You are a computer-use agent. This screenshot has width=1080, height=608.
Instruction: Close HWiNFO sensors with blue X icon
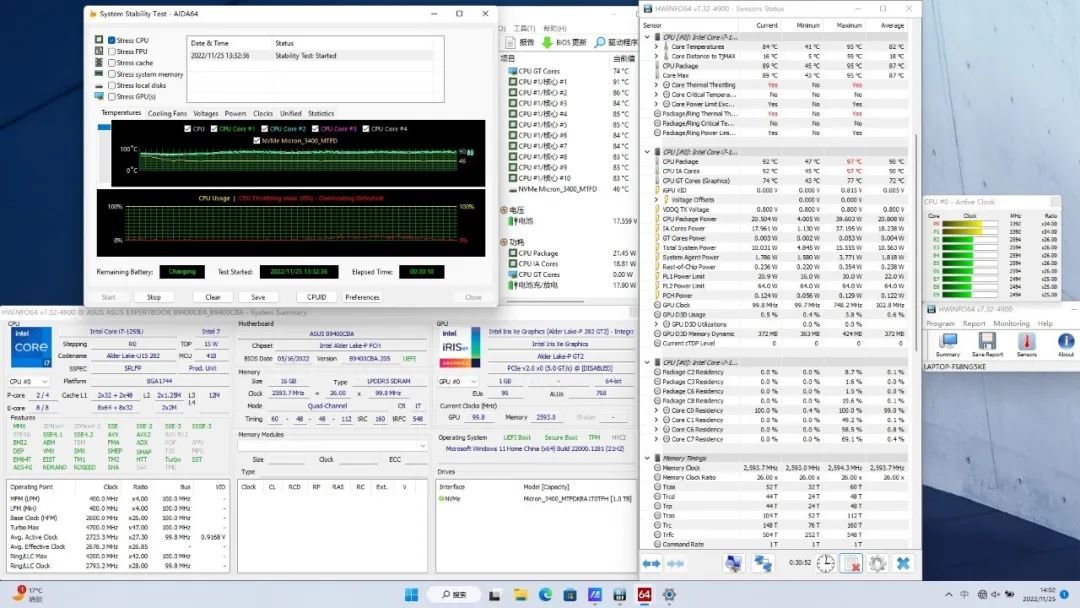(903, 563)
